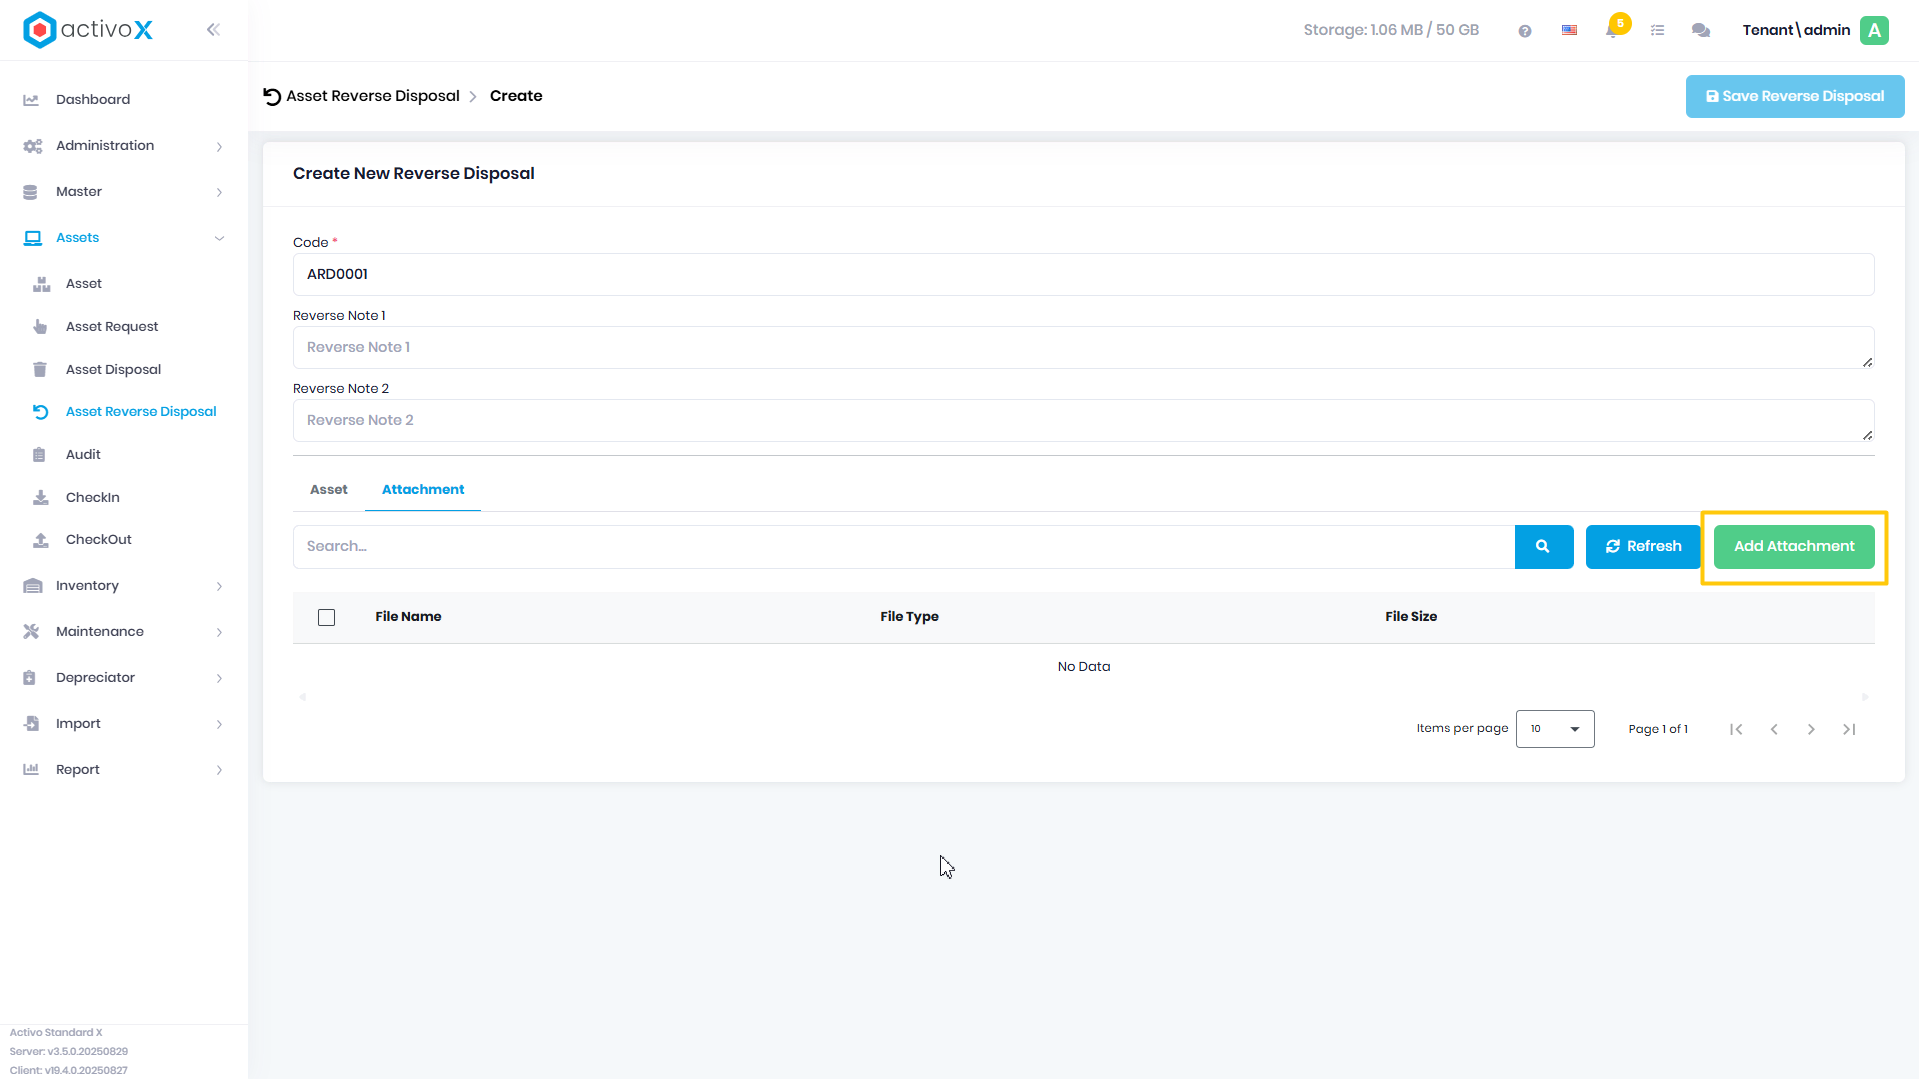Sort by File Type column header
Image resolution: width=1919 pixels, height=1079 pixels.
coord(909,617)
